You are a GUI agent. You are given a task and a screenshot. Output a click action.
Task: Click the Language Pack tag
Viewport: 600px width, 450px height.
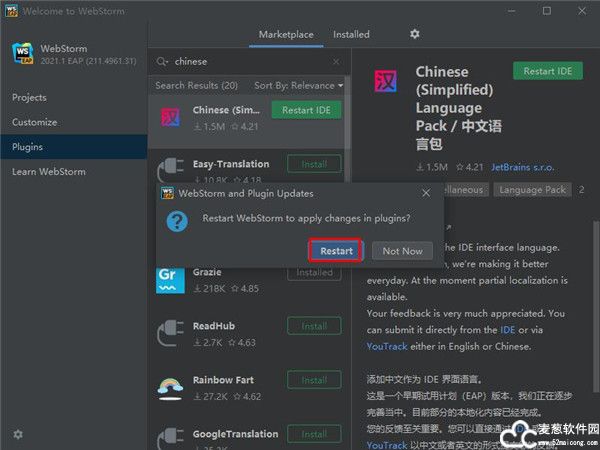click(532, 190)
